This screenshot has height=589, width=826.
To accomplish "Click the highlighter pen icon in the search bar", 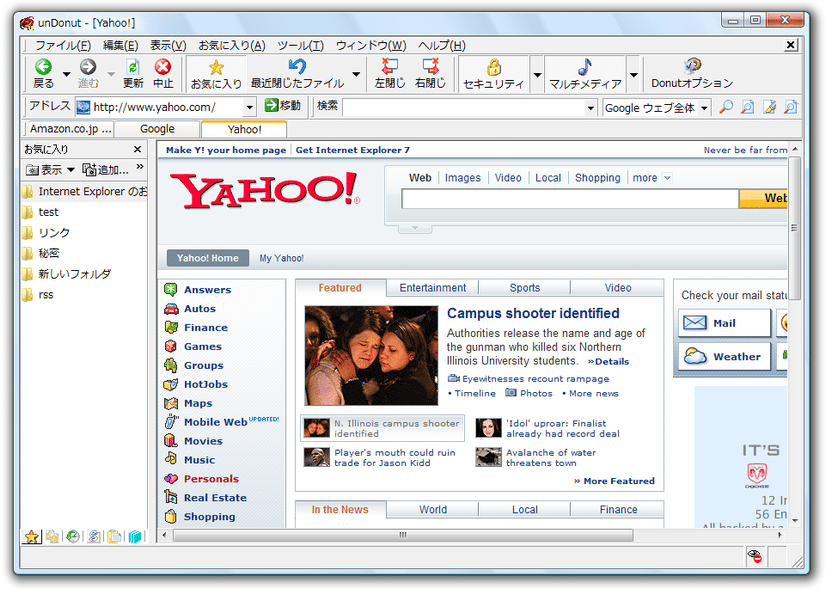I will click(769, 107).
